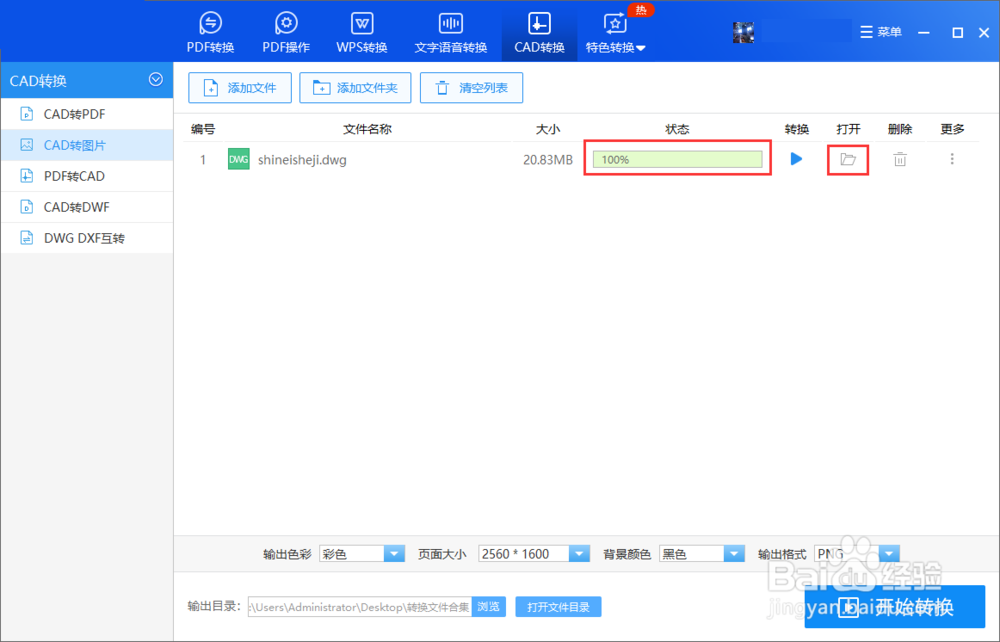This screenshot has width=1000, height=642.
Task: Minimize the converter window
Action: (923, 33)
